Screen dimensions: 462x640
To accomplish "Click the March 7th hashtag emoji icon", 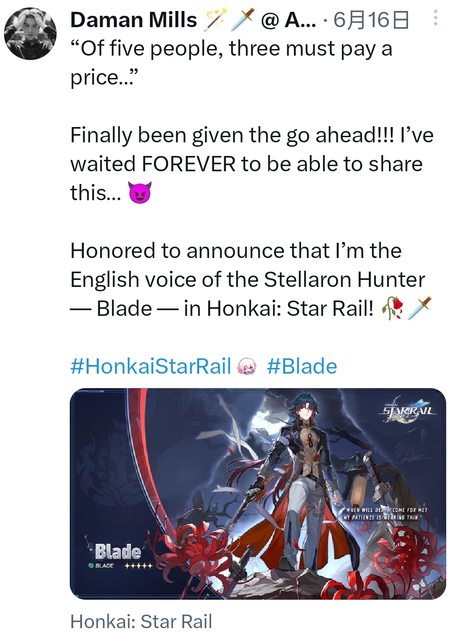I will tap(247, 366).
